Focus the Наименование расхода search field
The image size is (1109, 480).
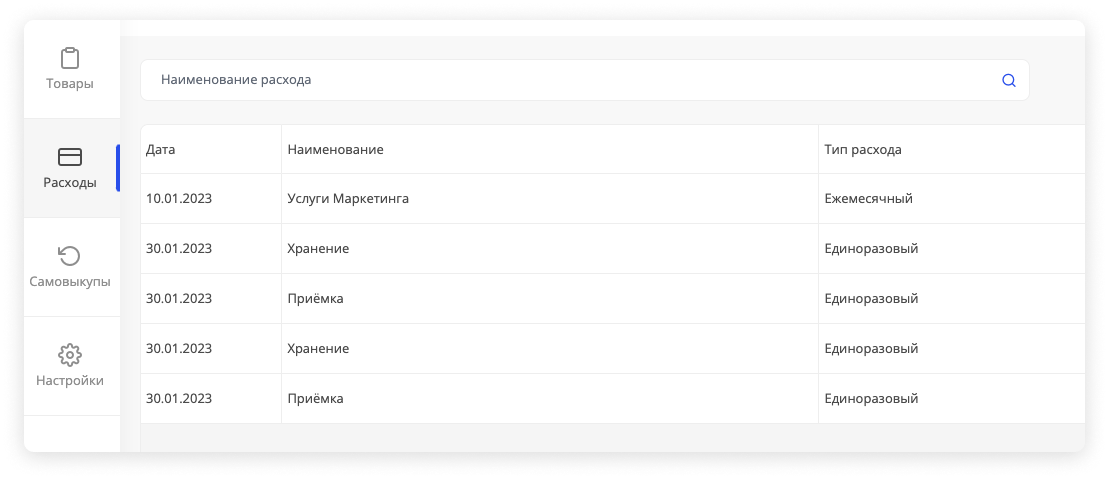click(584, 80)
